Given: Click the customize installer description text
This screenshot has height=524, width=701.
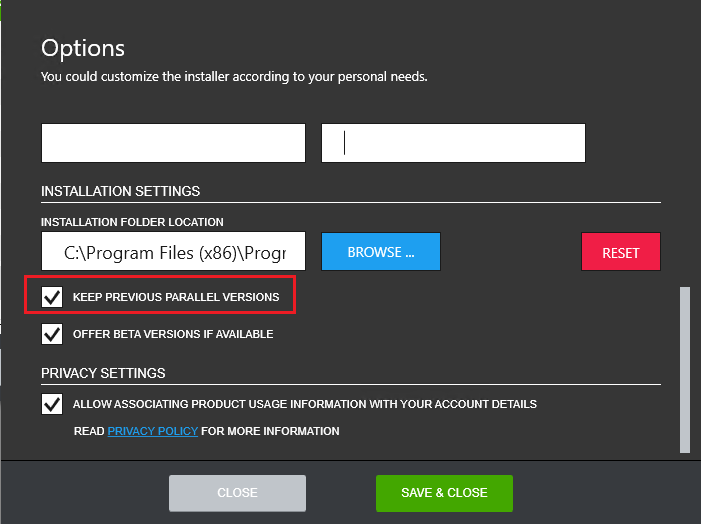Looking at the screenshot, I should pos(234,76).
